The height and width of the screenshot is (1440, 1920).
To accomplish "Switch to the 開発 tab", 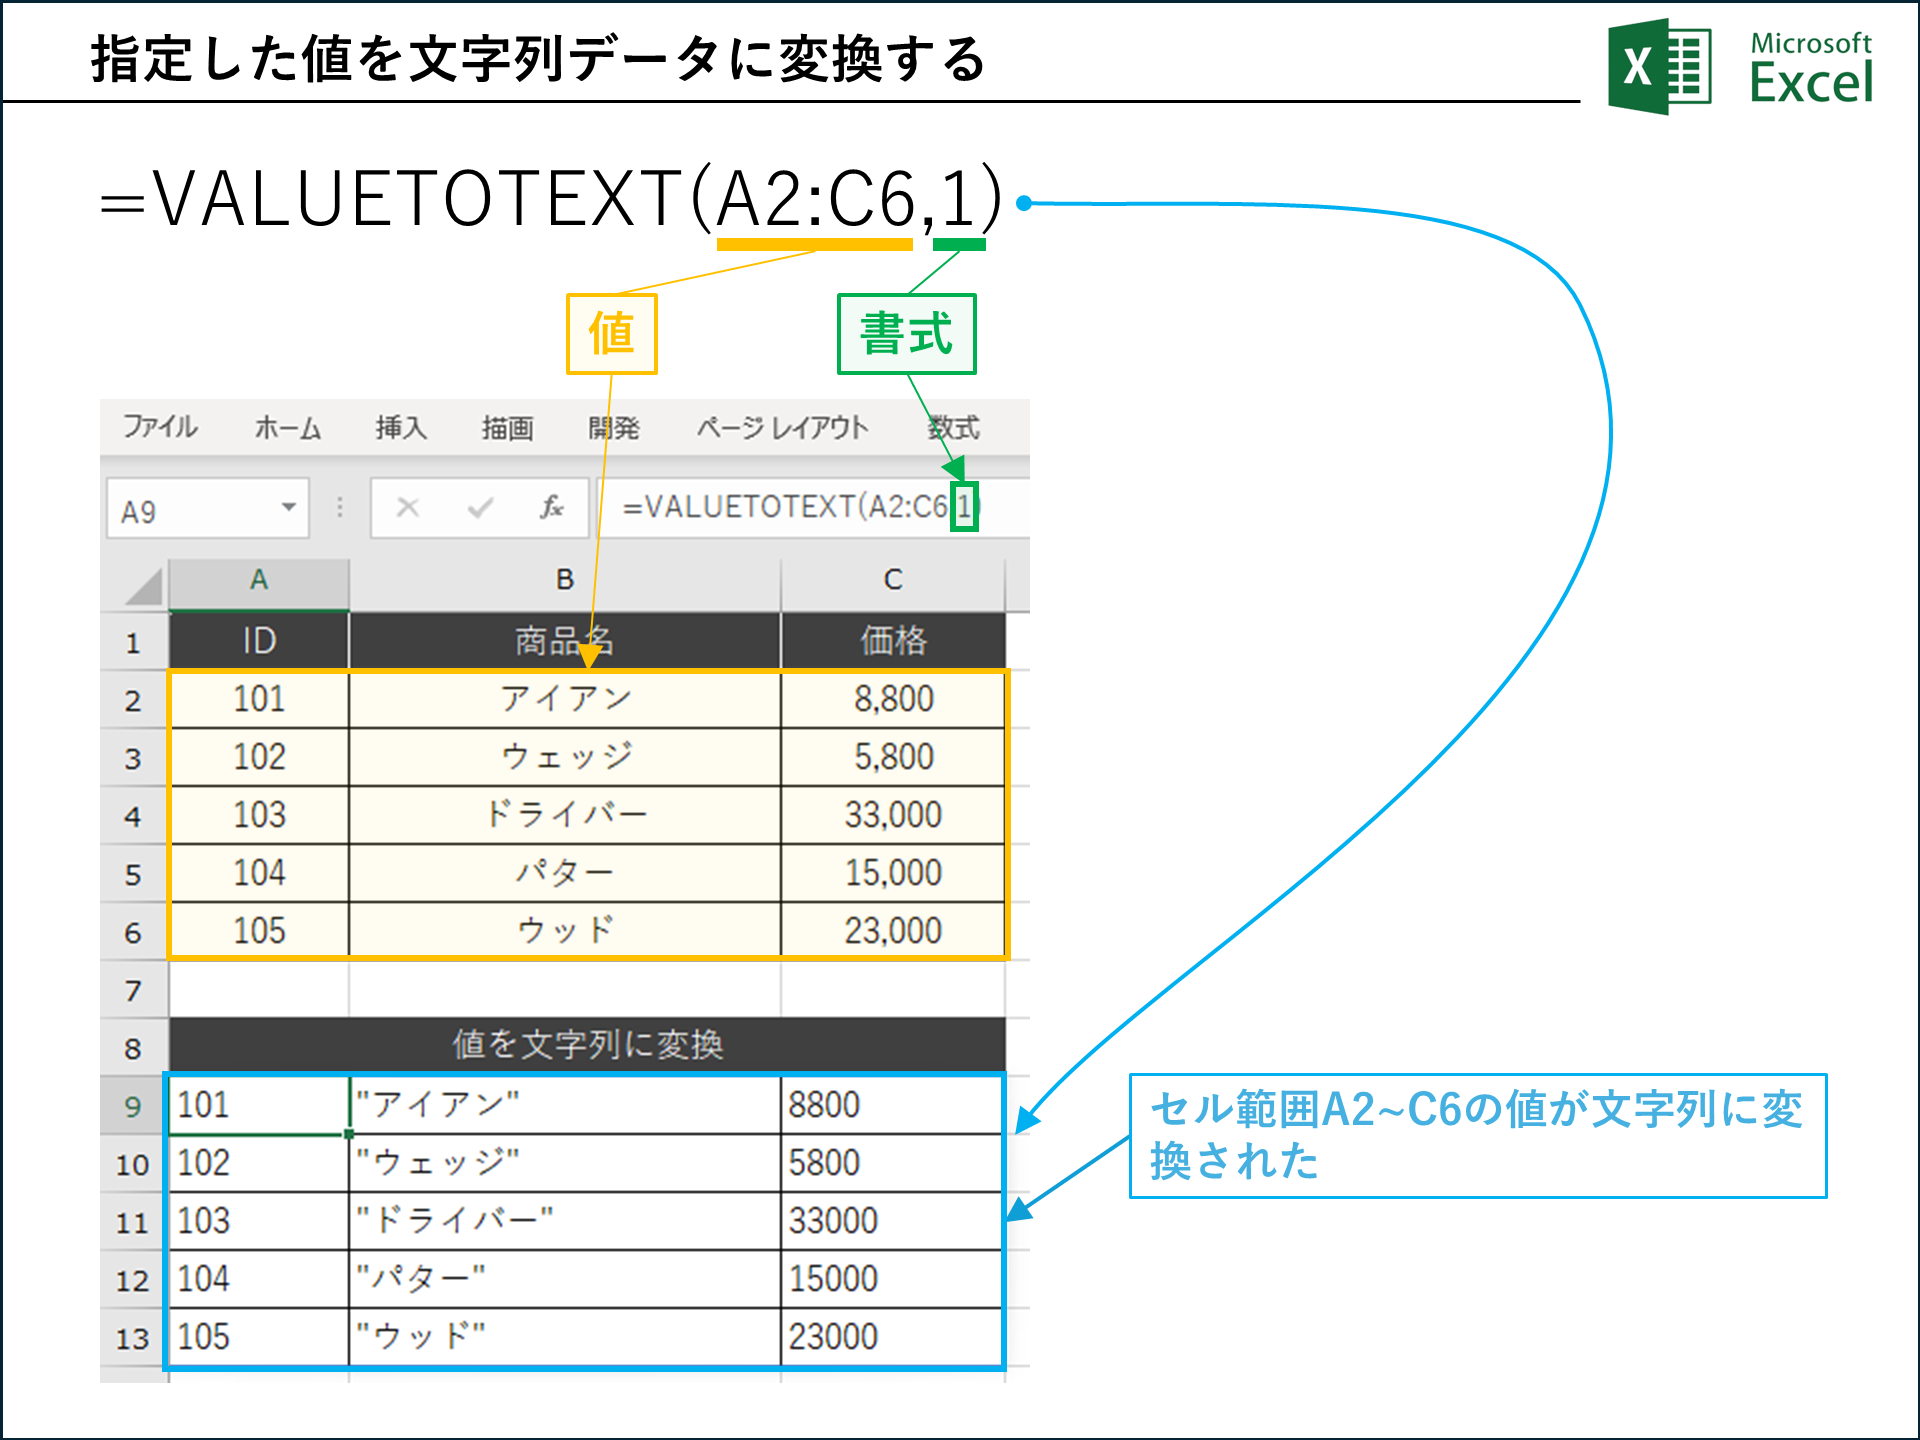I will click(x=614, y=428).
